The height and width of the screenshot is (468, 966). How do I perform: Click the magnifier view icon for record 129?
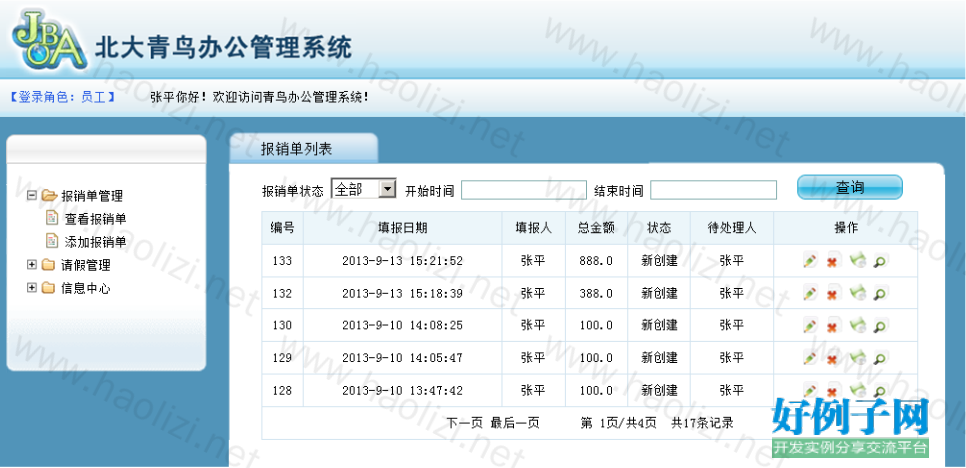pyautogui.click(x=880, y=358)
